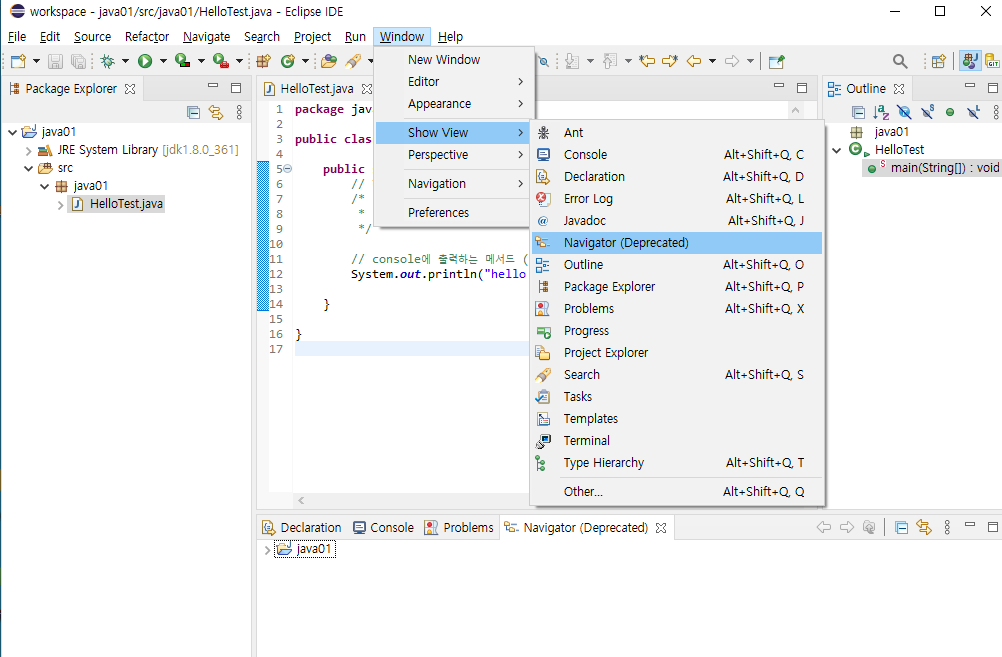Toggle code folding at line 5

pyautogui.click(x=288, y=169)
